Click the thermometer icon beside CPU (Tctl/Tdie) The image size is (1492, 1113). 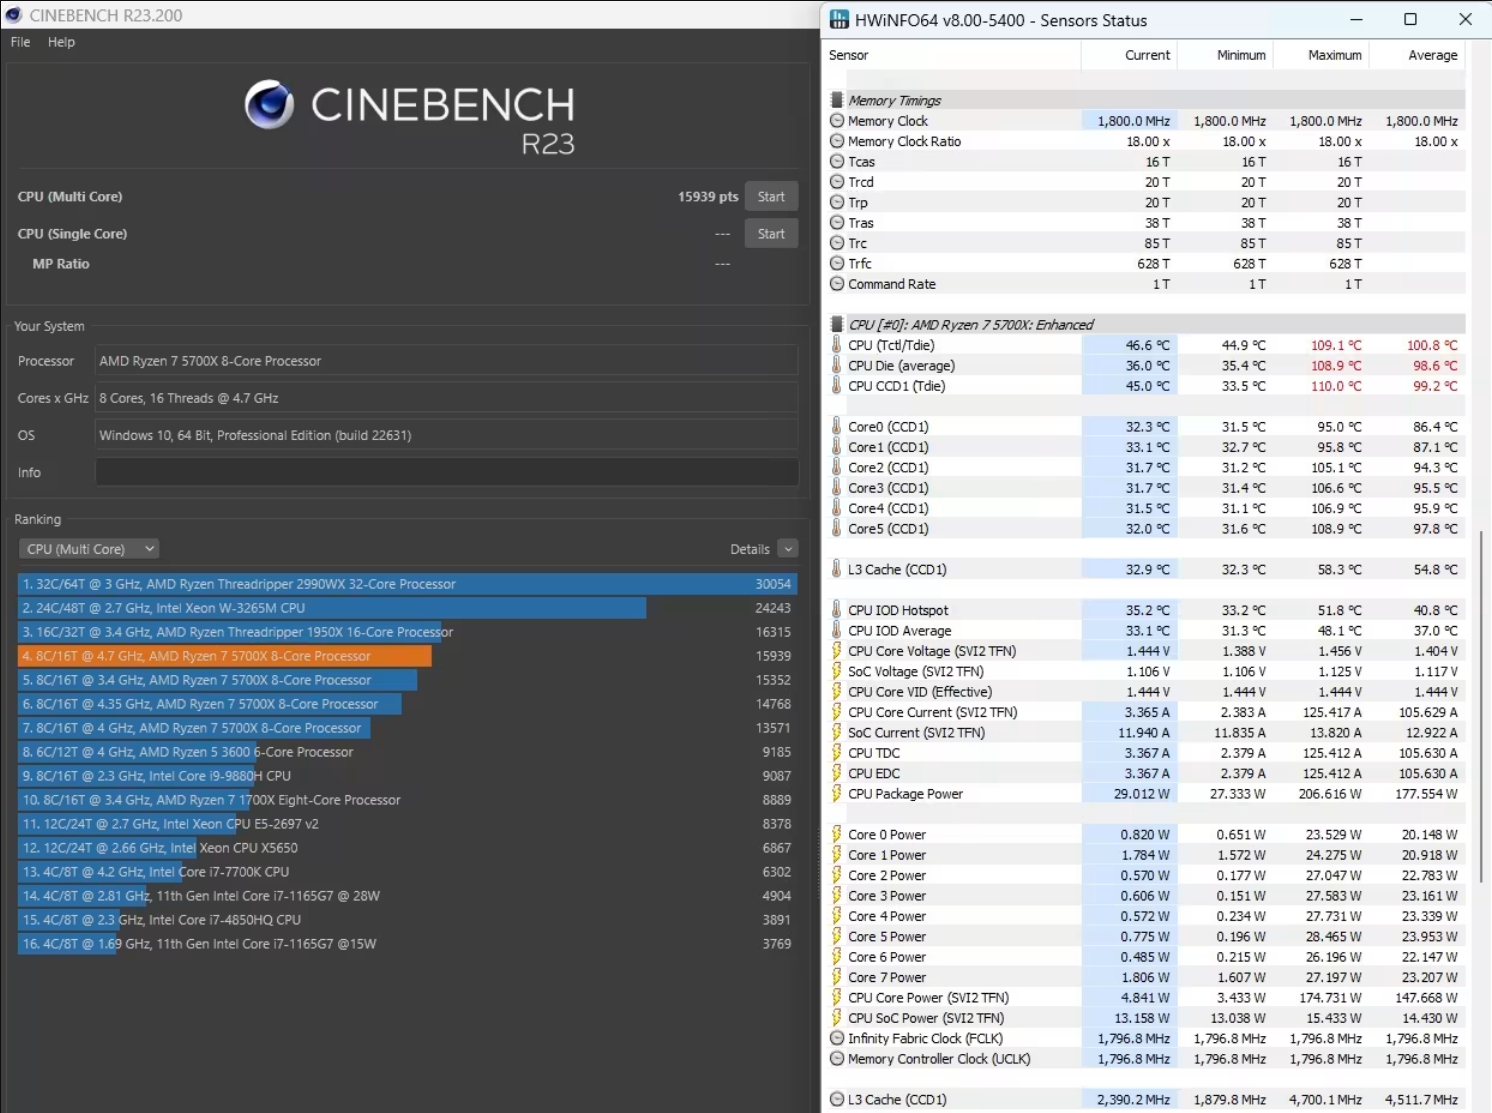tap(837, 344)
